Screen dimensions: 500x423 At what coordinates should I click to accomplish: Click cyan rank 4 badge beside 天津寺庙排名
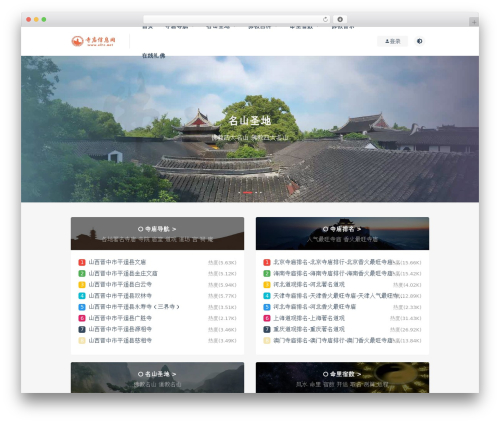click(267, 296)
